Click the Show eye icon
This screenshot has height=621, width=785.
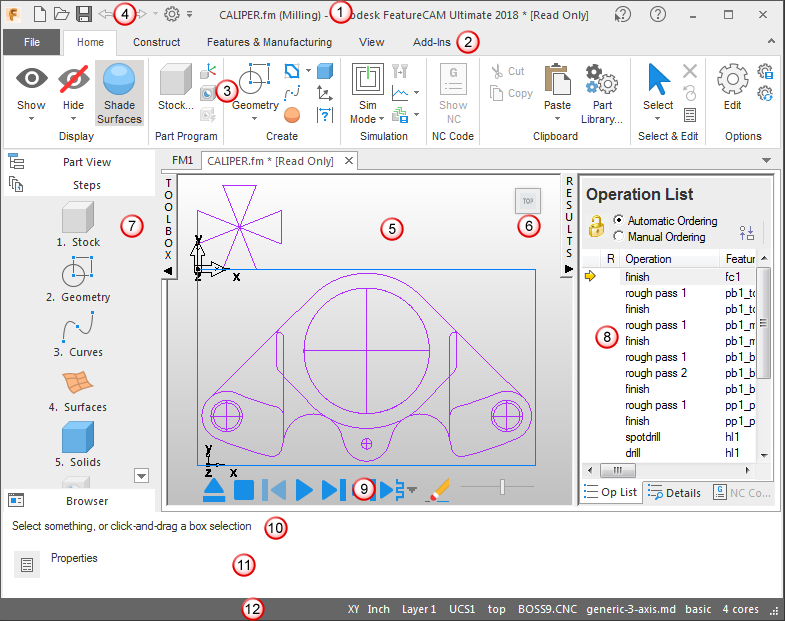coord(32,79)
